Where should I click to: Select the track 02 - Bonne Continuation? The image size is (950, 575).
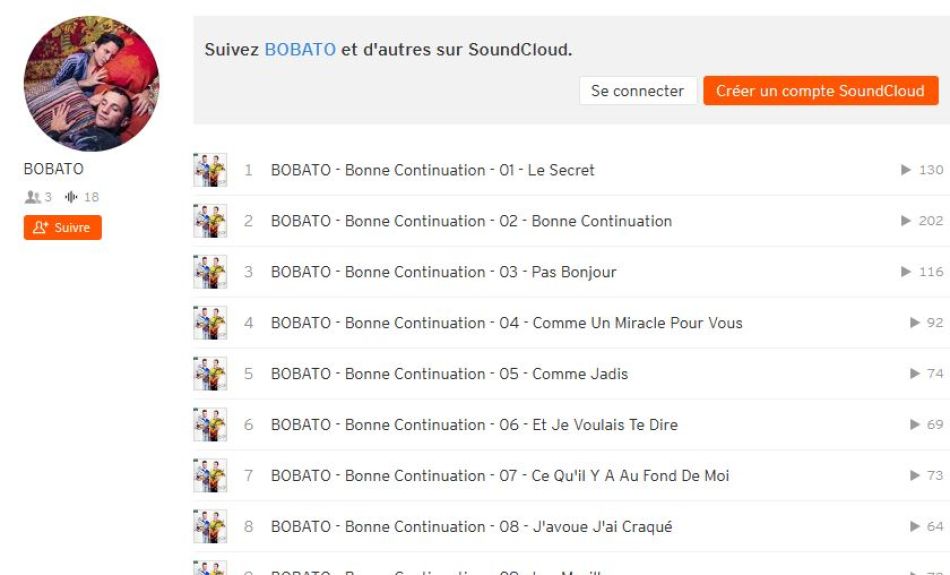(x=471, y=221)
